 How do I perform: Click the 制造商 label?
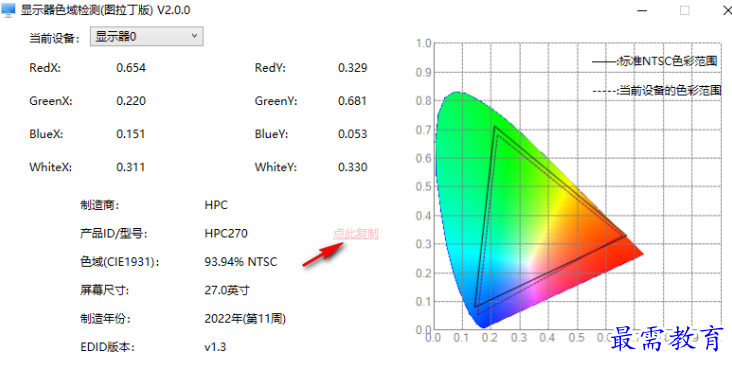click(x=99, y=205)
